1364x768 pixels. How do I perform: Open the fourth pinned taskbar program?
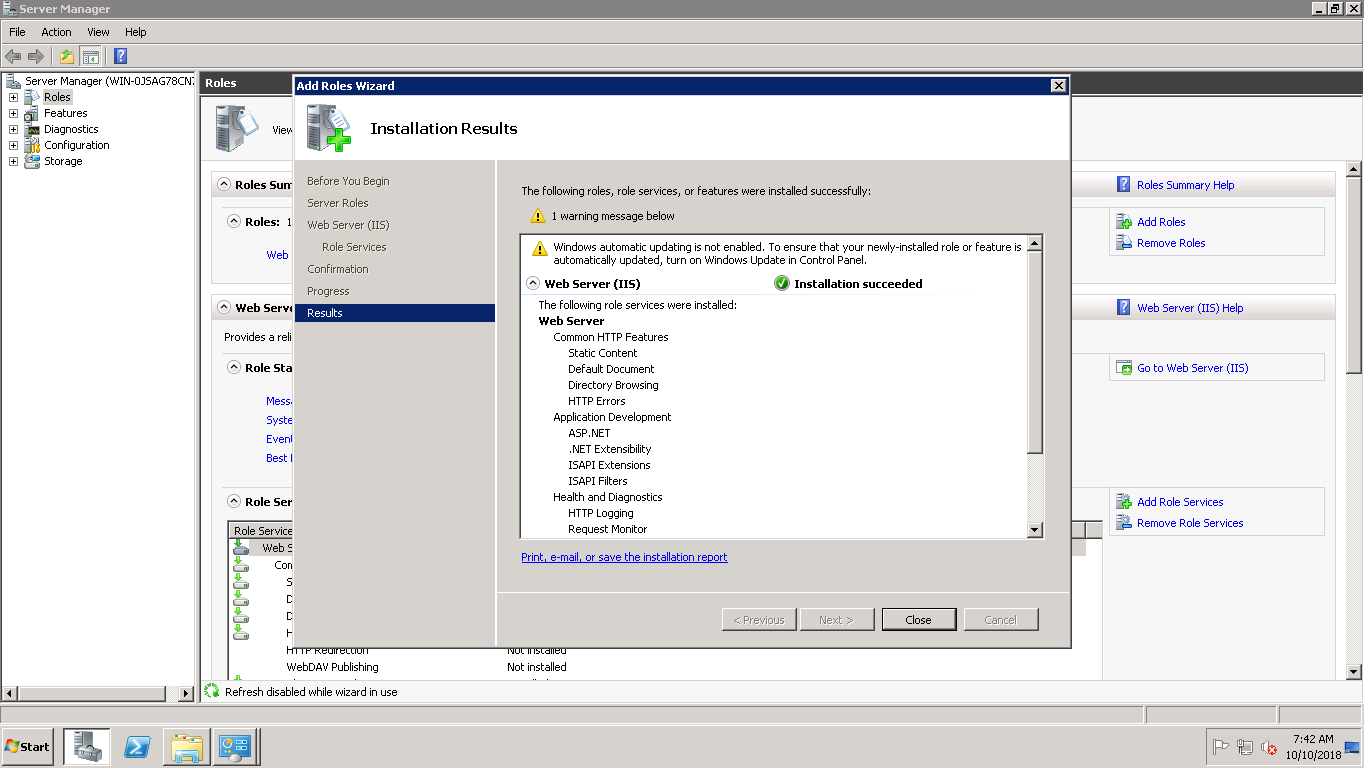(x=237, y=746)
